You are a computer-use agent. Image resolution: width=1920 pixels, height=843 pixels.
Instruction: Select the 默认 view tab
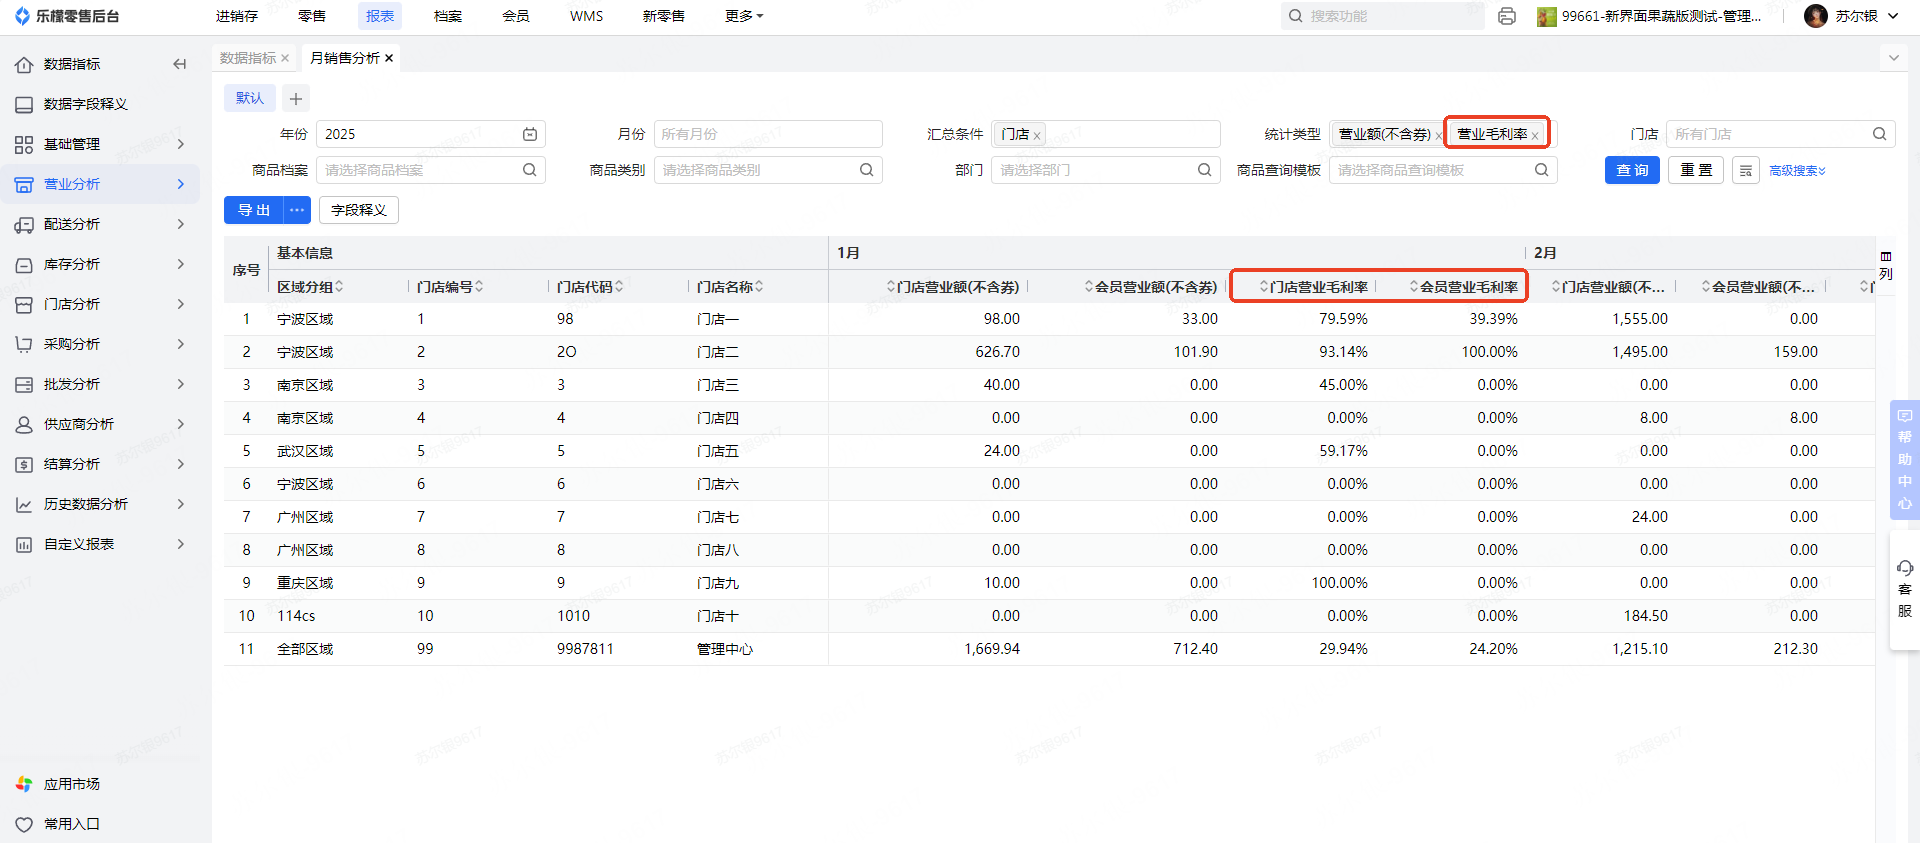click(250, 98)
